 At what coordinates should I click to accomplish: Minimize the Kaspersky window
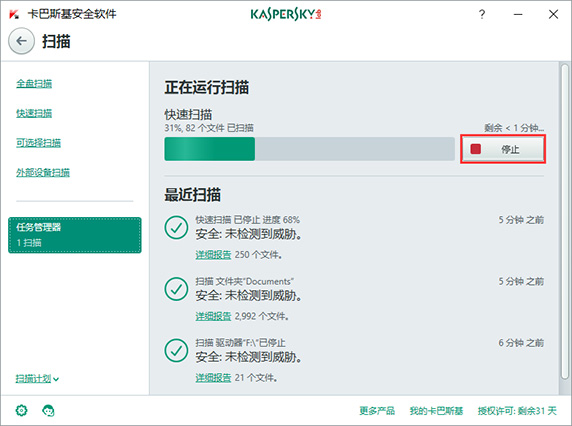518,14
